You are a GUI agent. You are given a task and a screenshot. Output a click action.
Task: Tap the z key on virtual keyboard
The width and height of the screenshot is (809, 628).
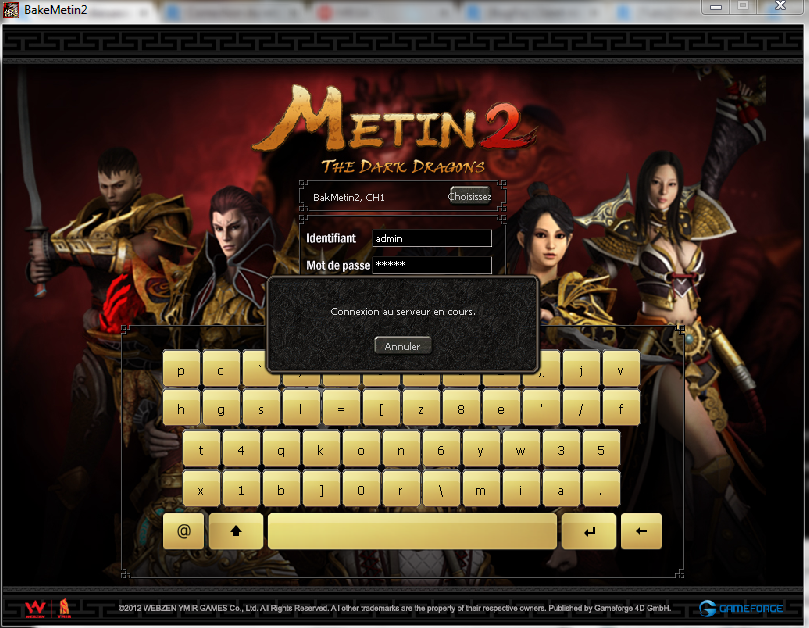(421, 409)
